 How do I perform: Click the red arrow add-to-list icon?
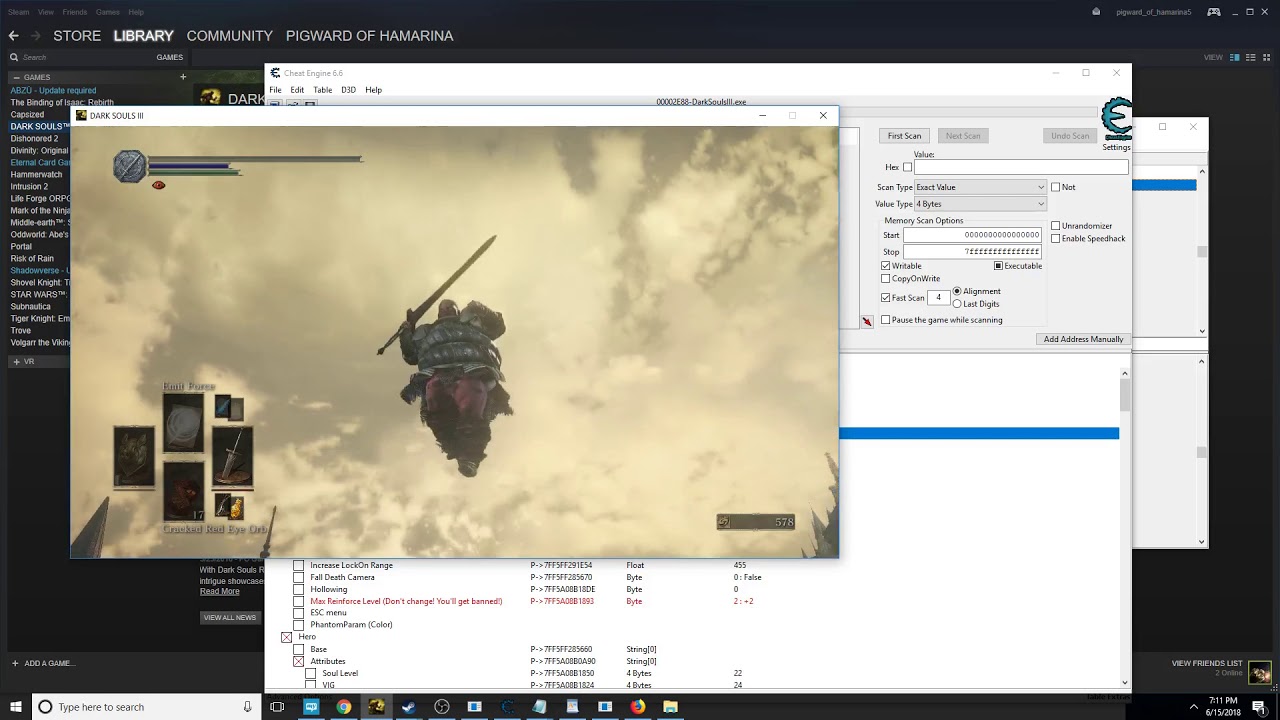click(x=867, y=321)
